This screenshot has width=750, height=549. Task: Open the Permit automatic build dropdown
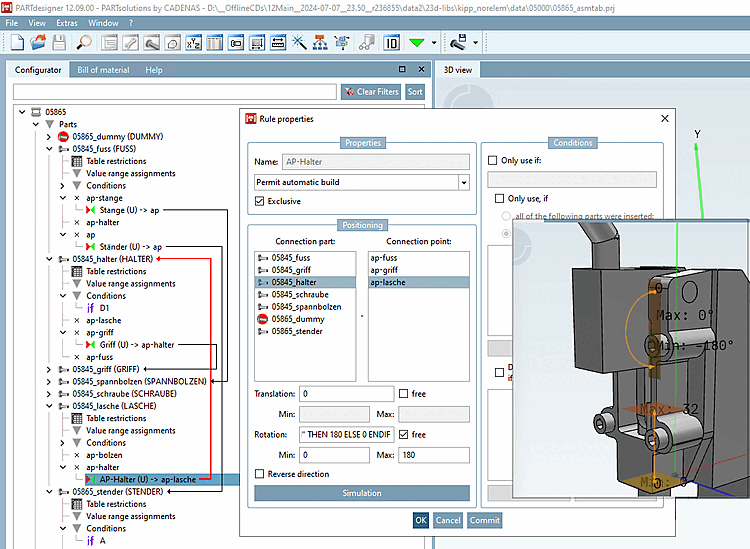(x=463, y=183)
